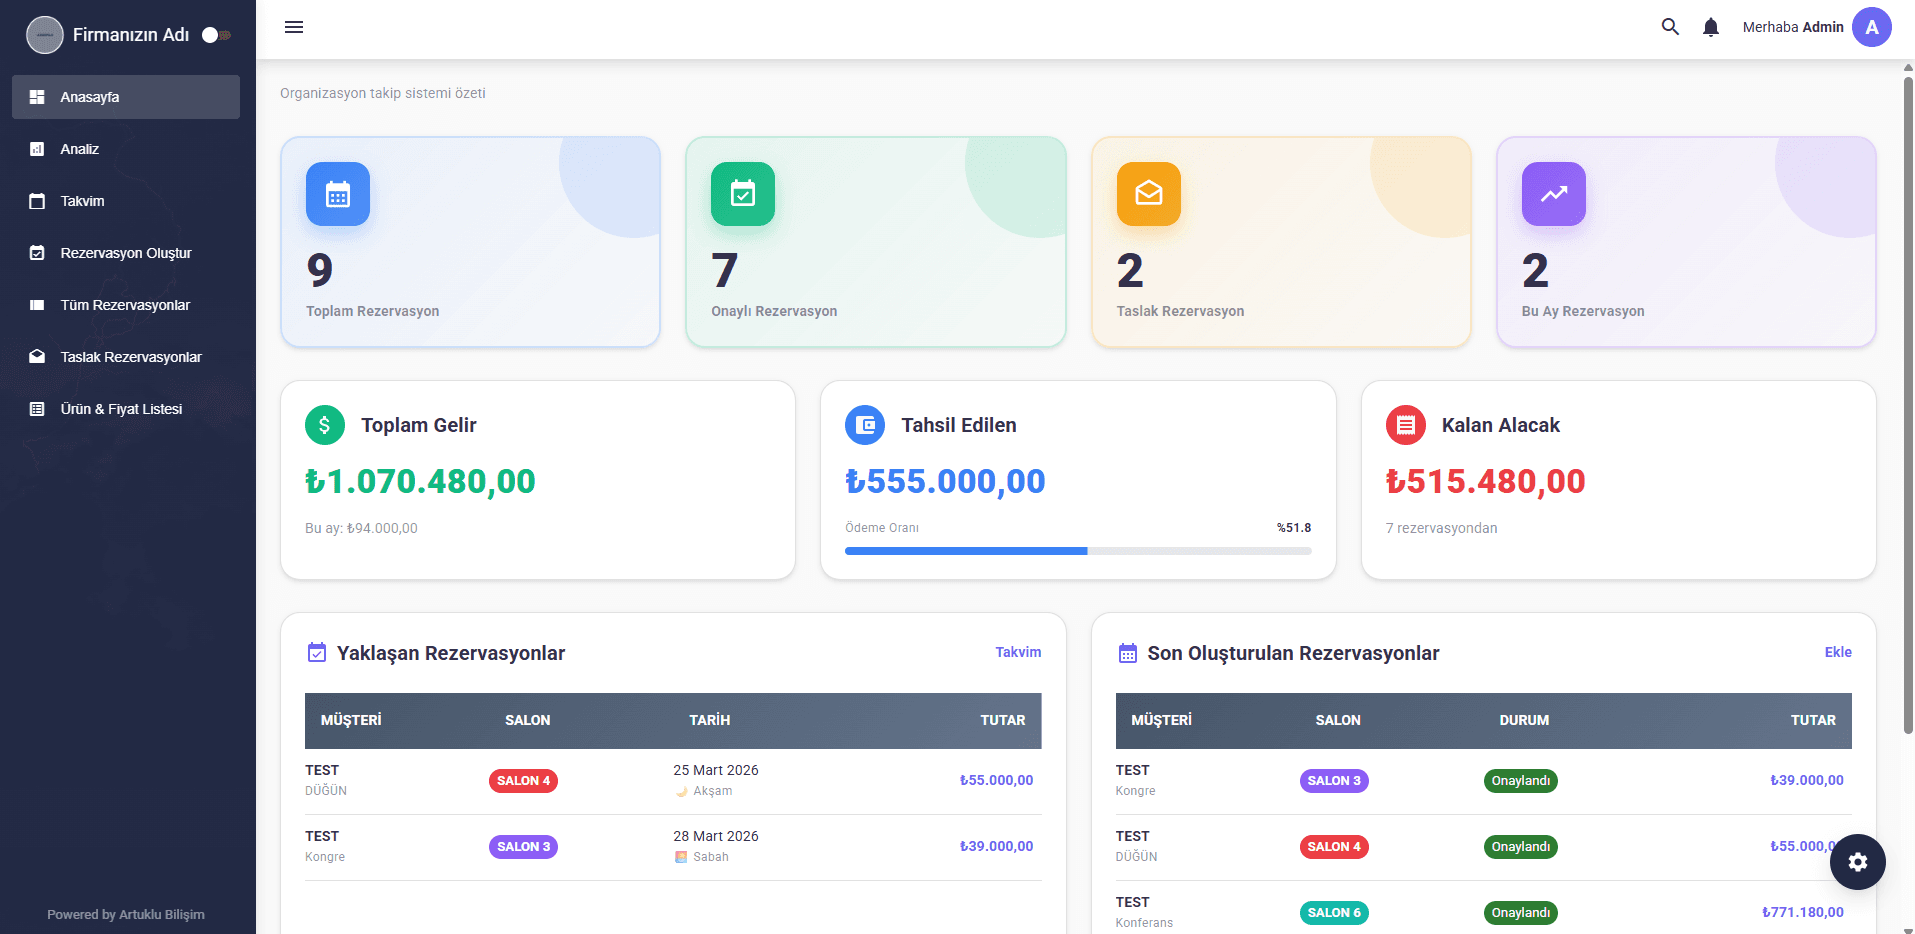Click the blue calendar icon in Toplam Rezervasyon card
Screen dimensions: 1915x934
[x=338, y=194]
